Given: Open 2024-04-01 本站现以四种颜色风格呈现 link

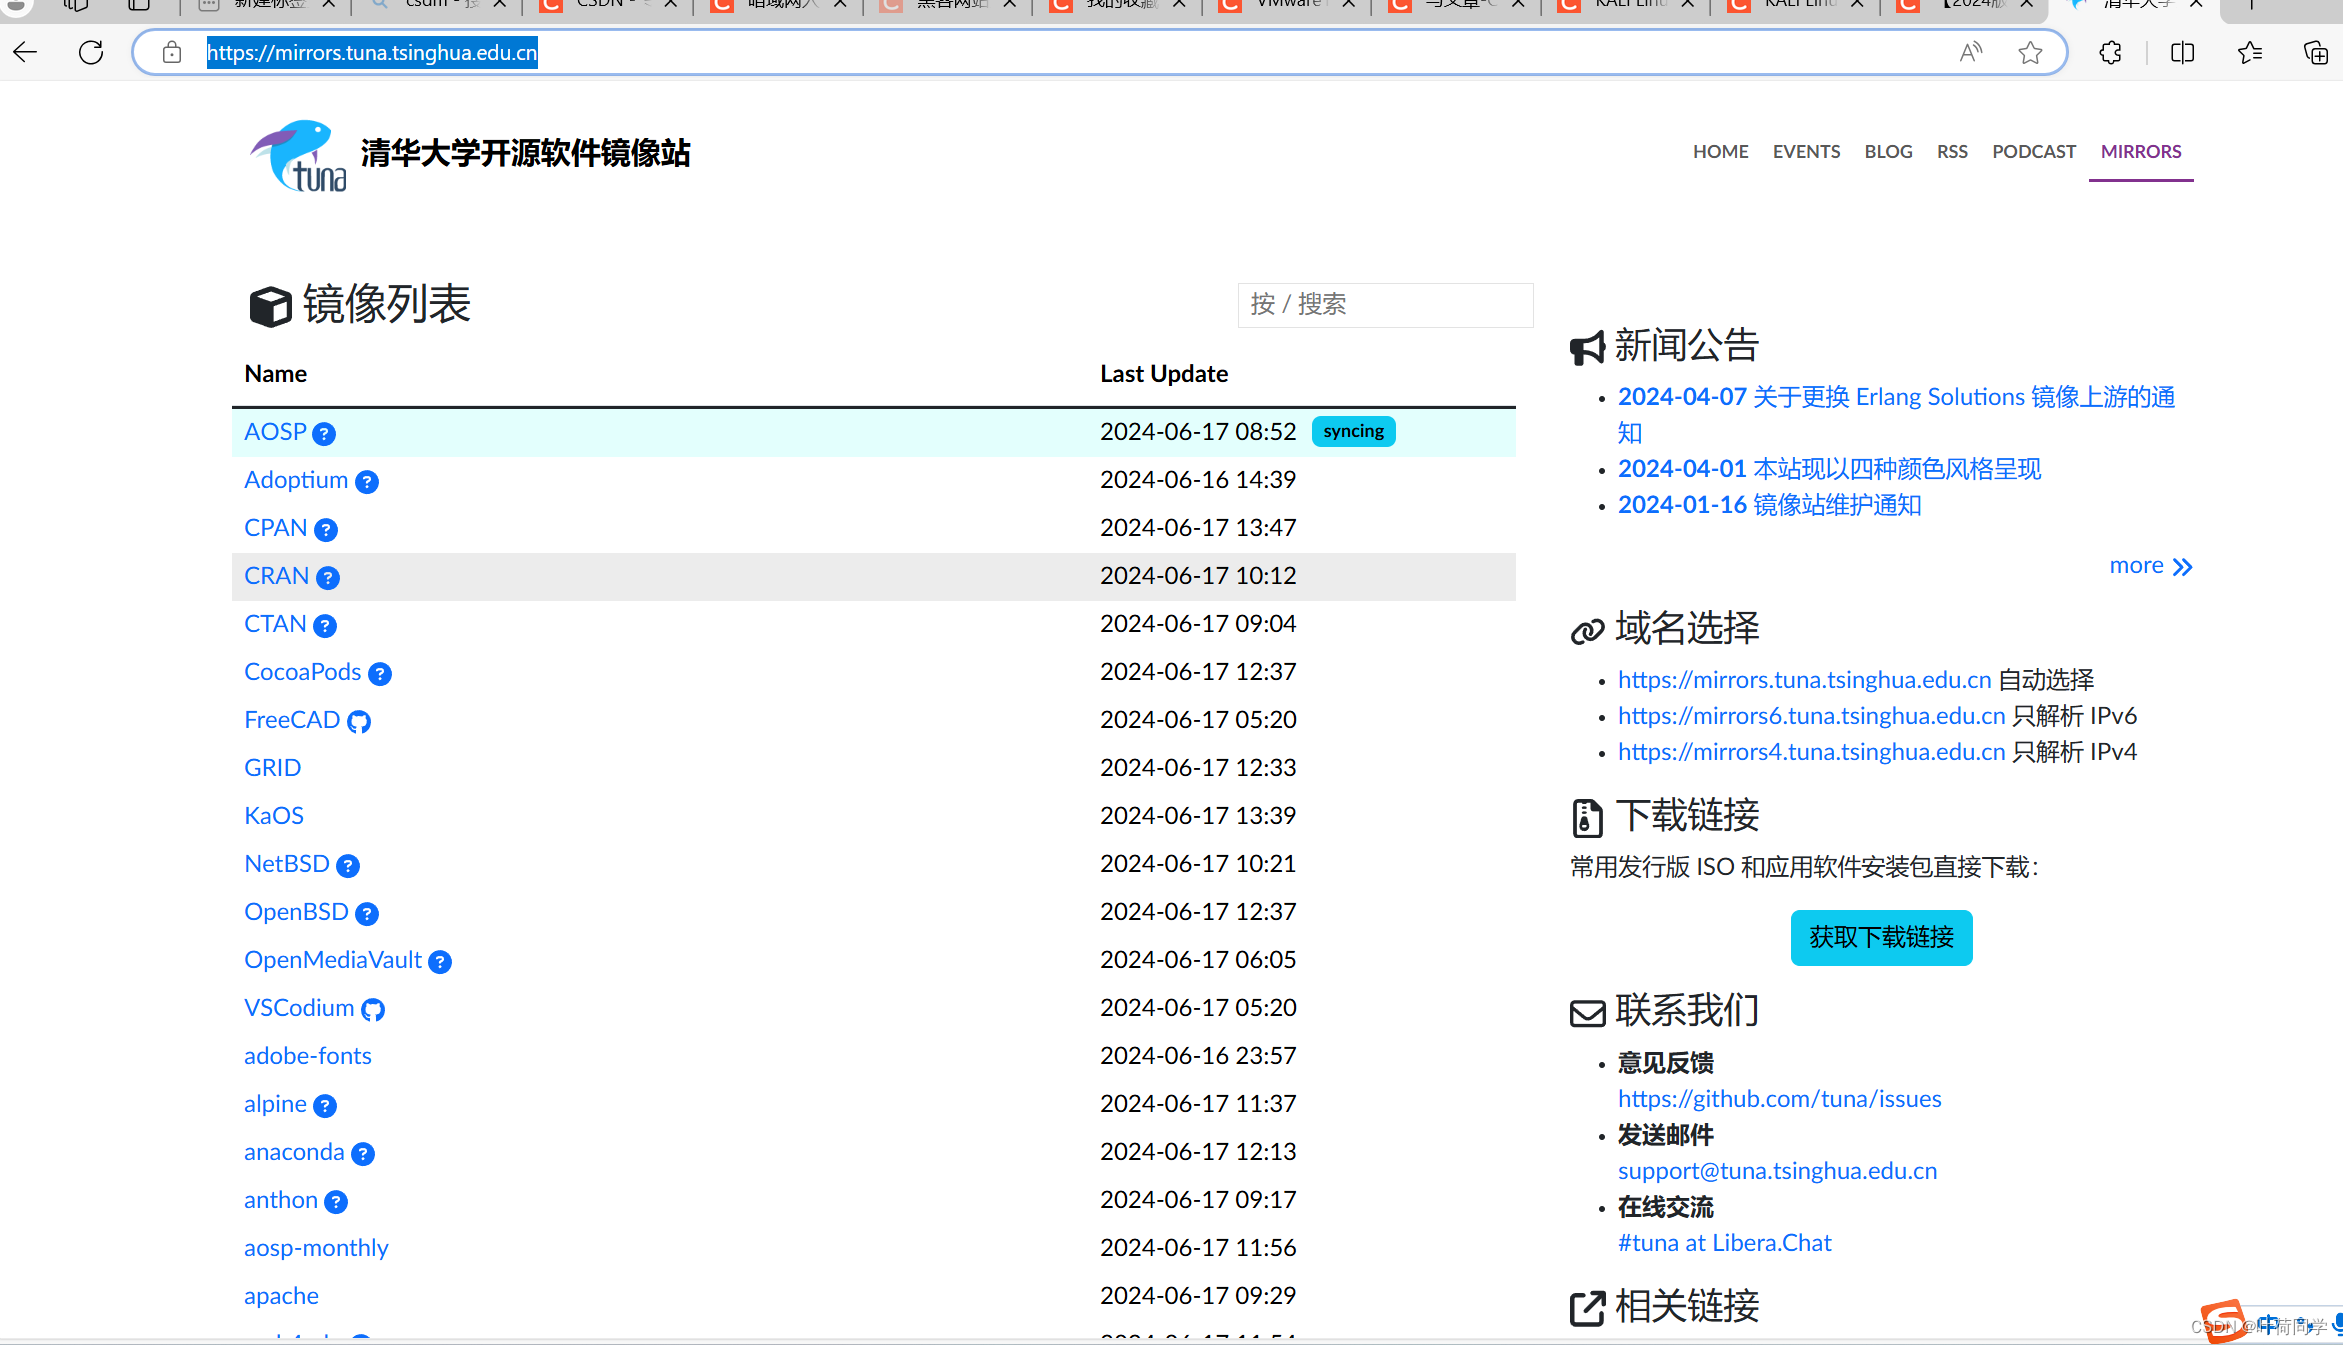Looking at the screenshot, I should 1829,469.
